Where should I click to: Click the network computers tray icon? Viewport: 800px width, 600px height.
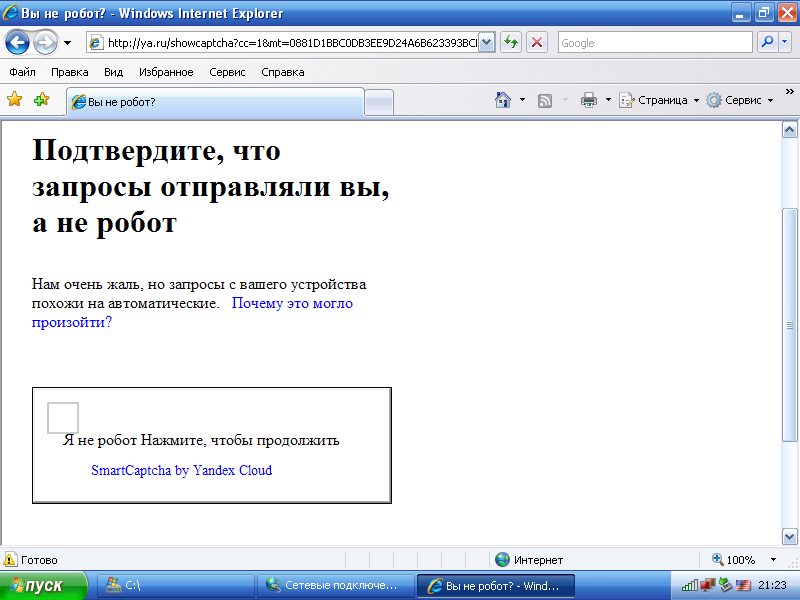tap(707, 585)
